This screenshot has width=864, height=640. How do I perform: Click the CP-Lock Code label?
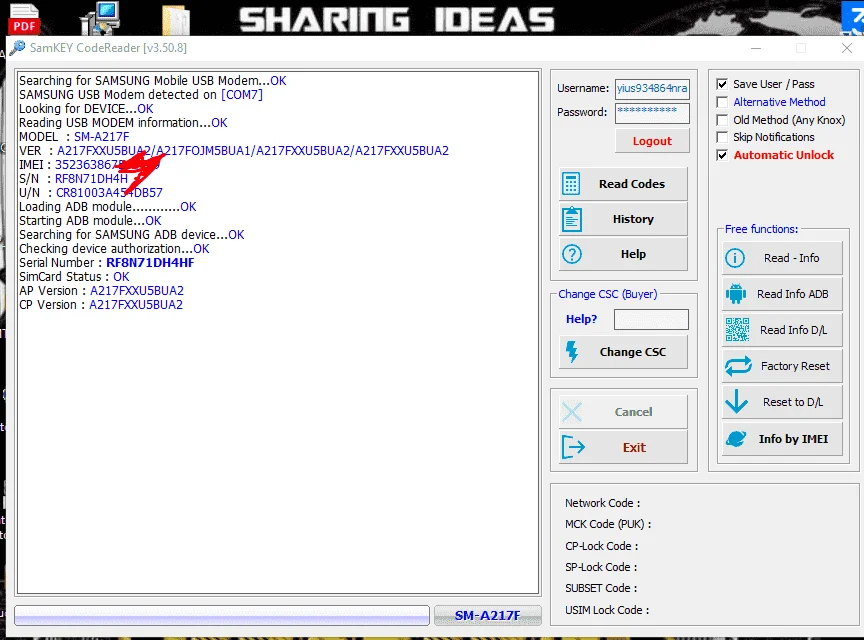coord(601,546)
